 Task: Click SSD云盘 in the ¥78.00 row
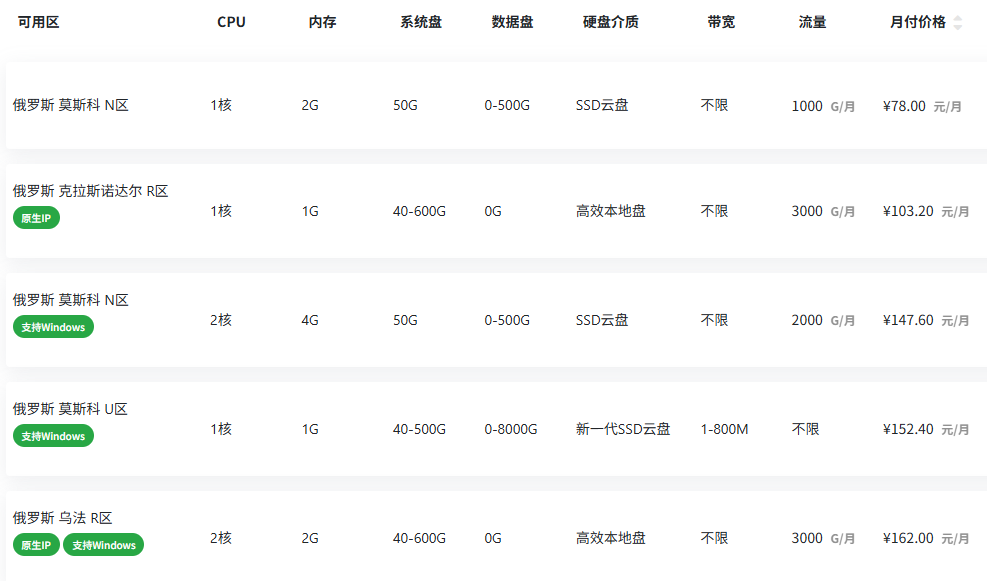602,105
